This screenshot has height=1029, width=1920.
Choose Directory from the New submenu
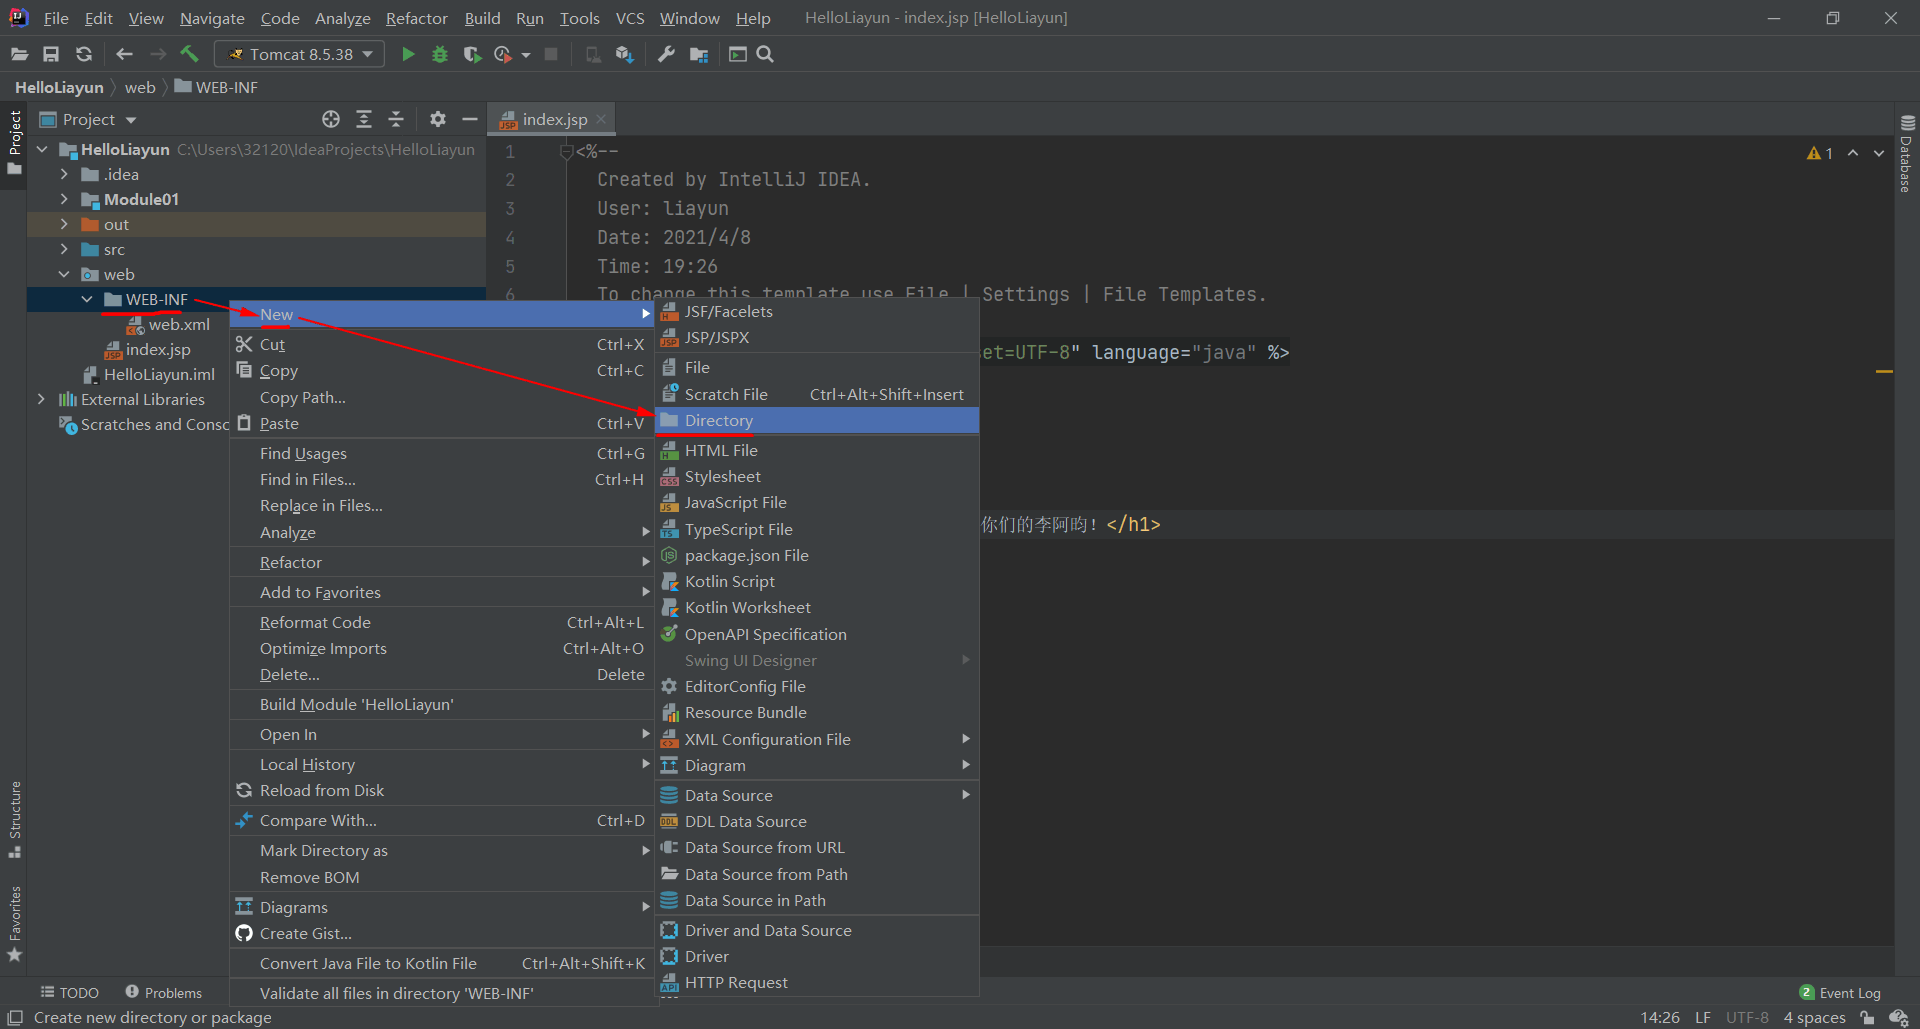(817, 420)
